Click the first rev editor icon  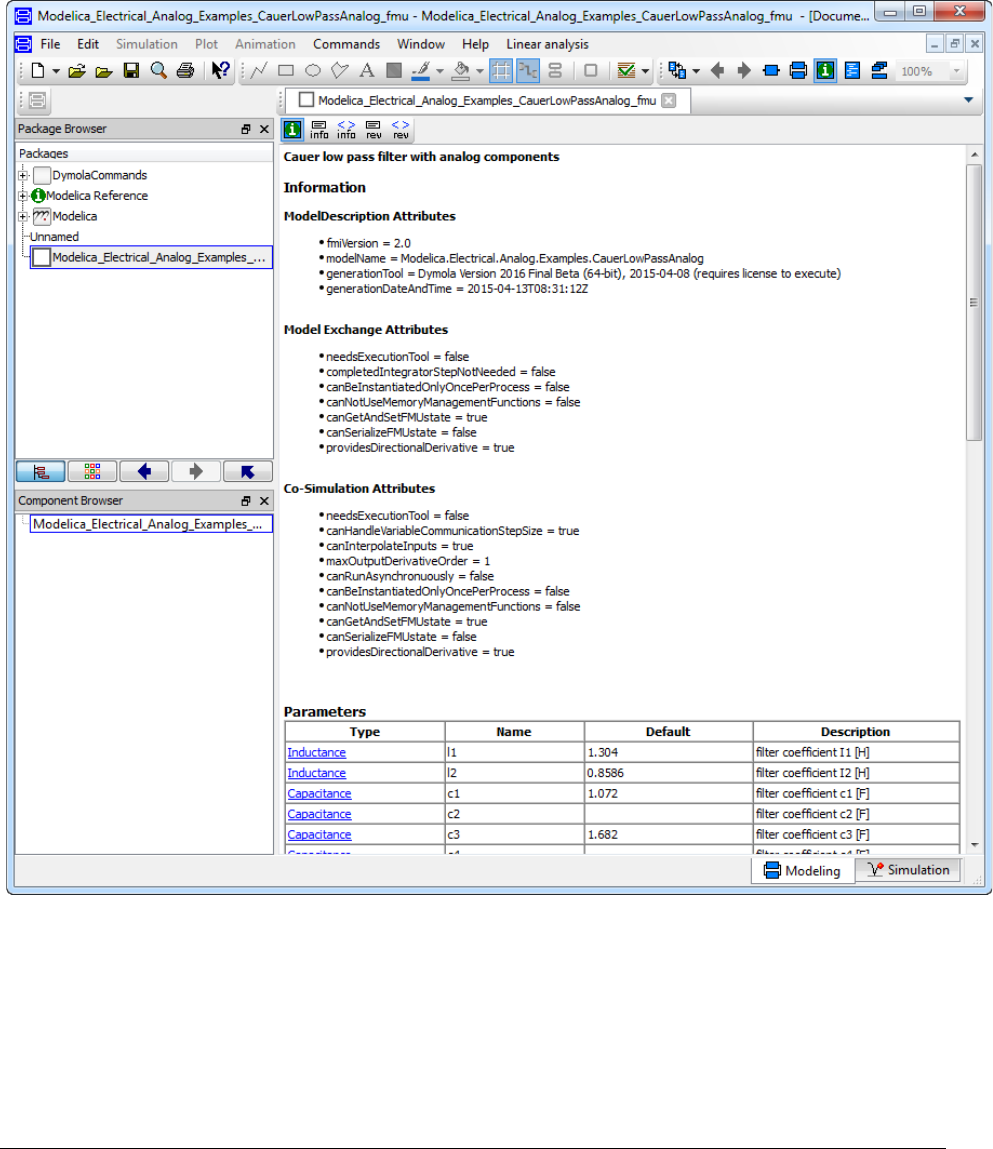(374, 130)
